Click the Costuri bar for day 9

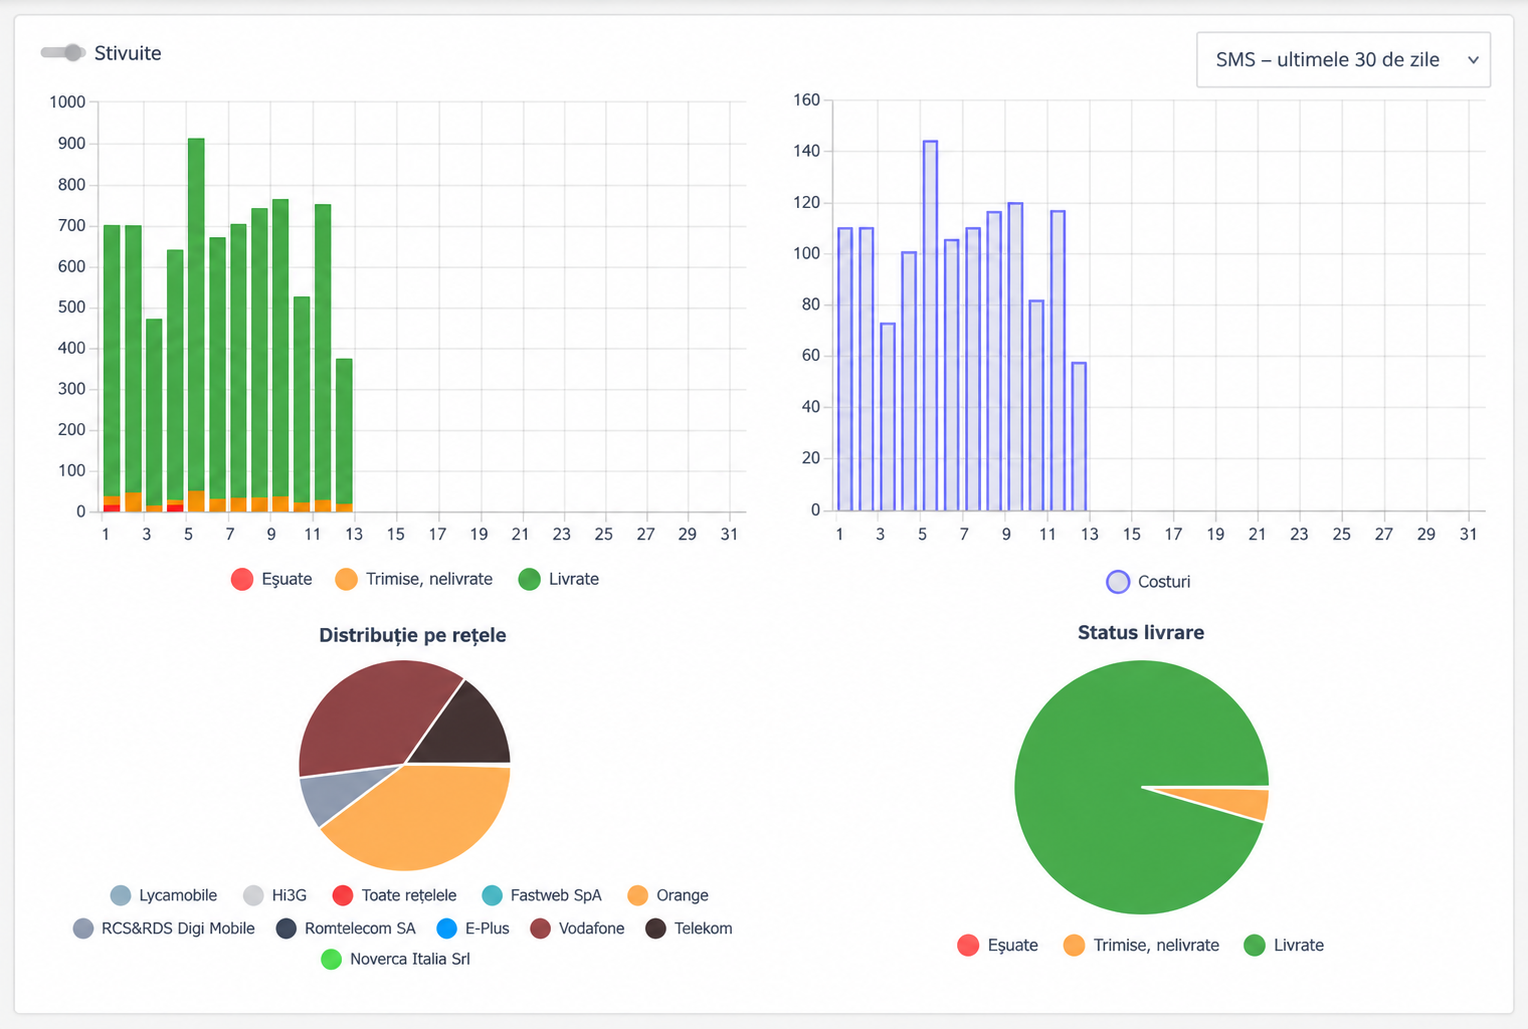point(1015,357)
